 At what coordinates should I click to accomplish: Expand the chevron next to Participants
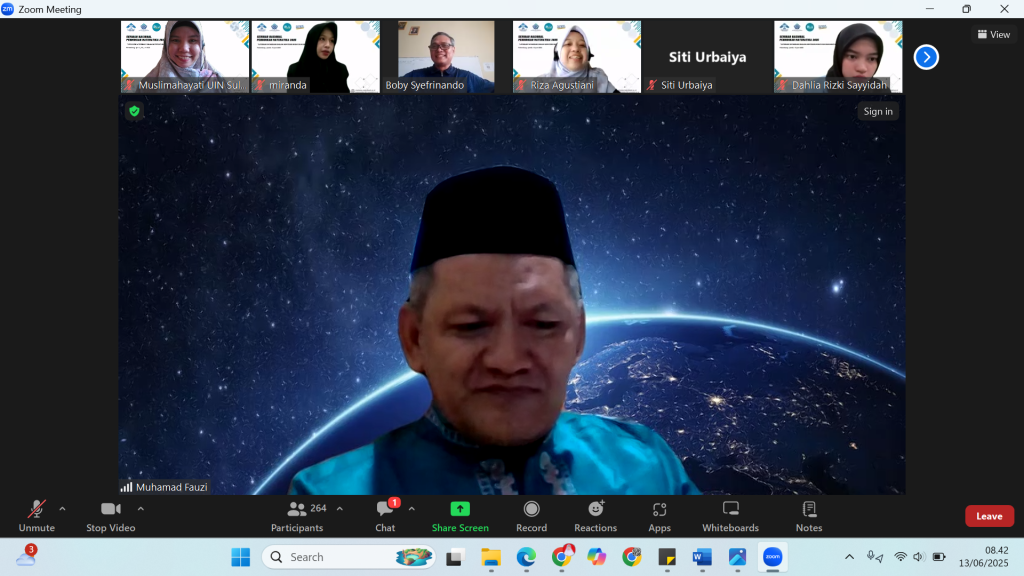(339, 508)
